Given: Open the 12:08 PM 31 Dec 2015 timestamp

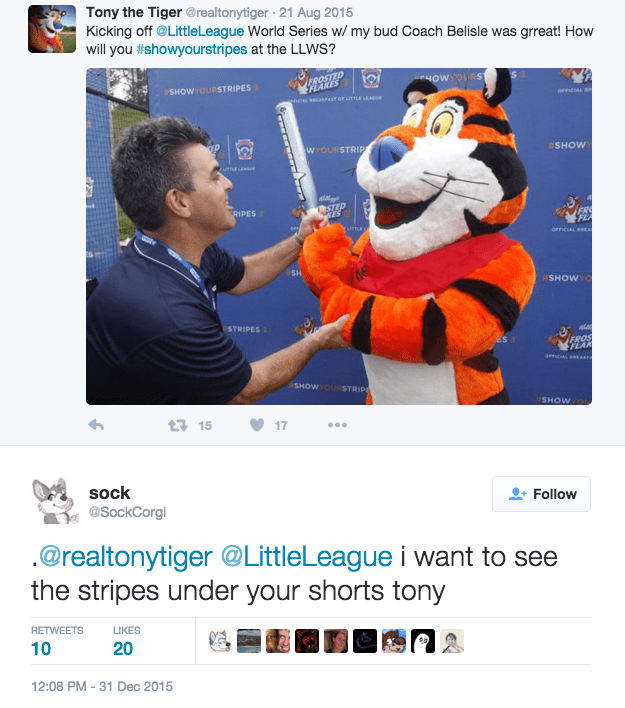Looking at the screenshot, I should (x=102, y=686).
